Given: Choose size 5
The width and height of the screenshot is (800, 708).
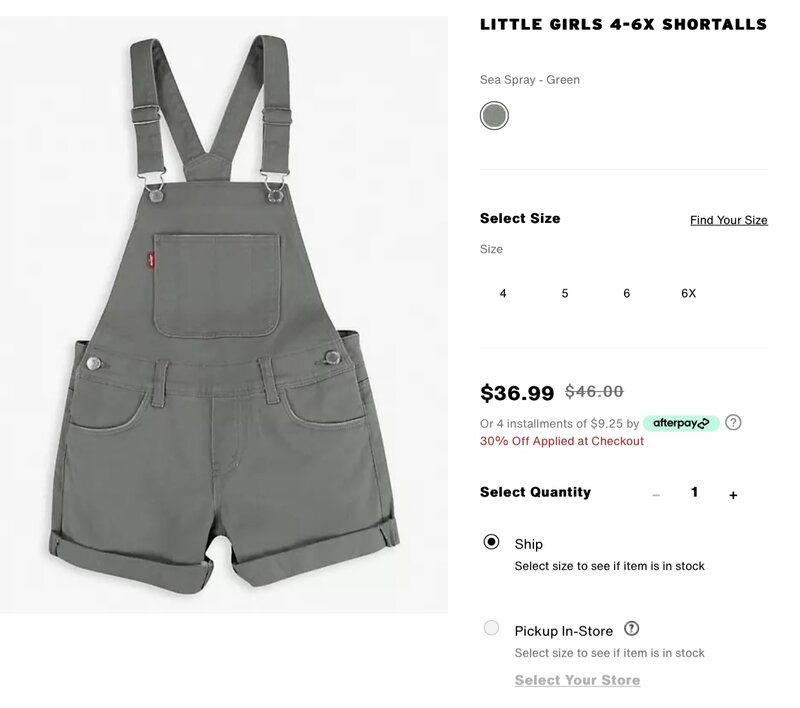Looking at the screenshot, I should (x=565, y=293).
